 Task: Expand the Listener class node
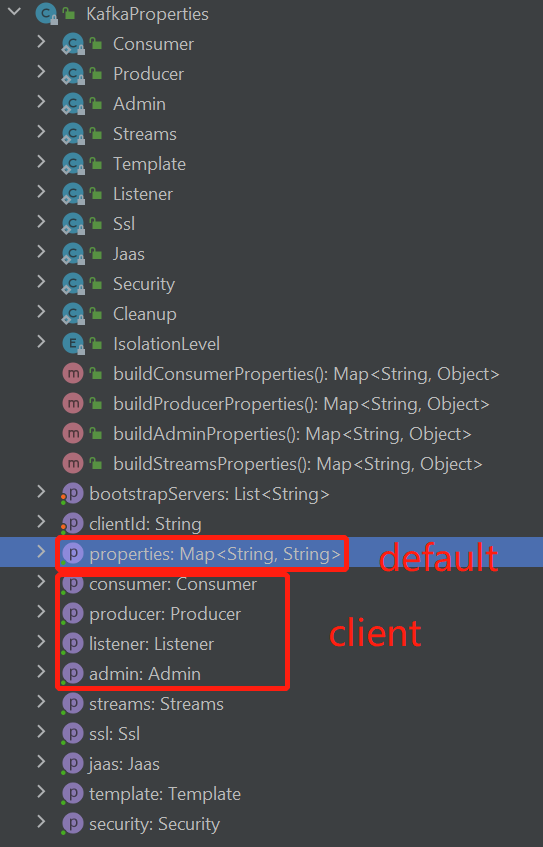[x=41, y=191]
